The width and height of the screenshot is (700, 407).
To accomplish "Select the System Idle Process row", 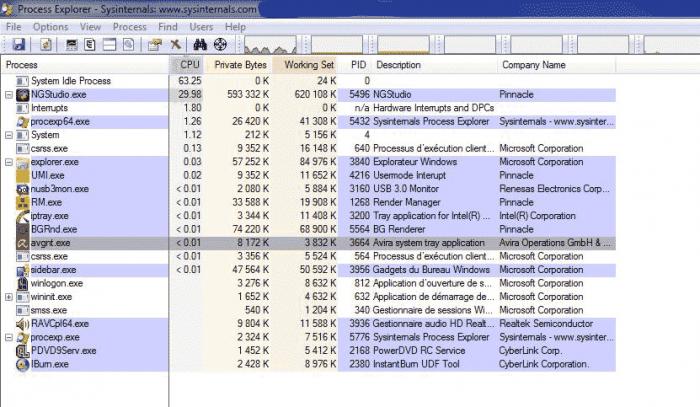I will click(x=308, y=81).
